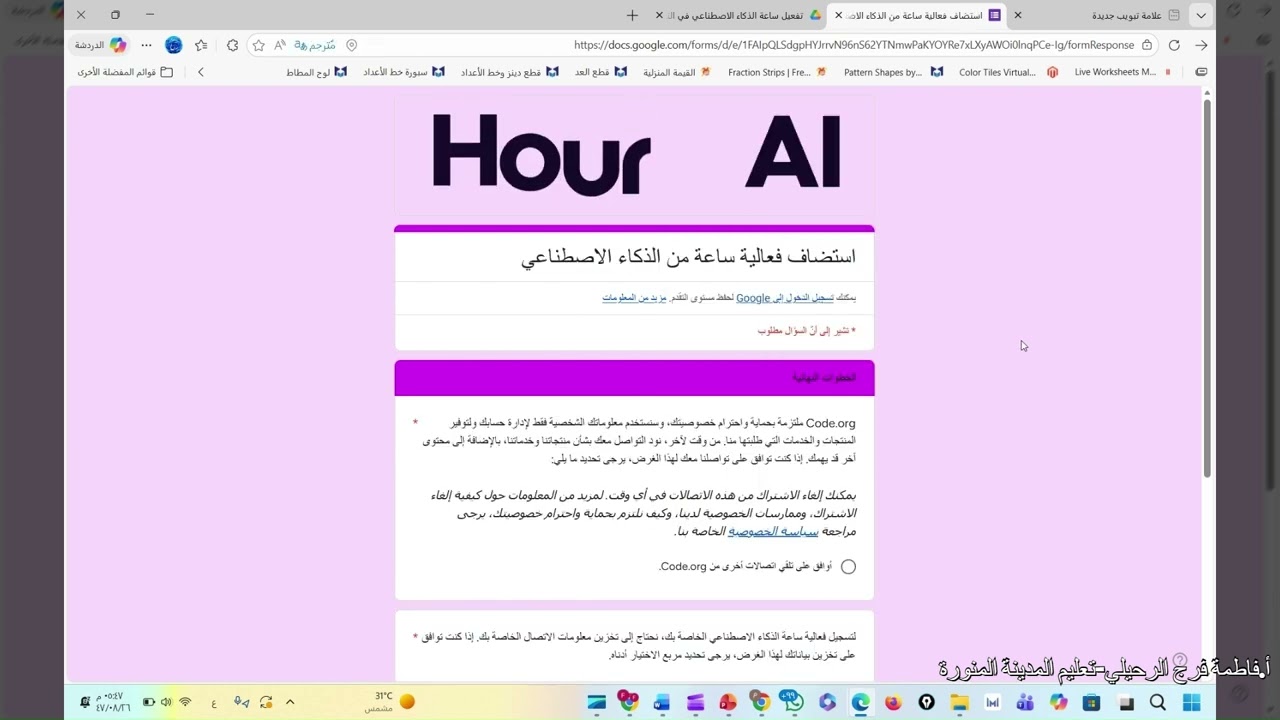Close the 'علامة تبويب جديدة' tab
The height and width of the screenshot is (720, 1280).
tap(1018, 15)
